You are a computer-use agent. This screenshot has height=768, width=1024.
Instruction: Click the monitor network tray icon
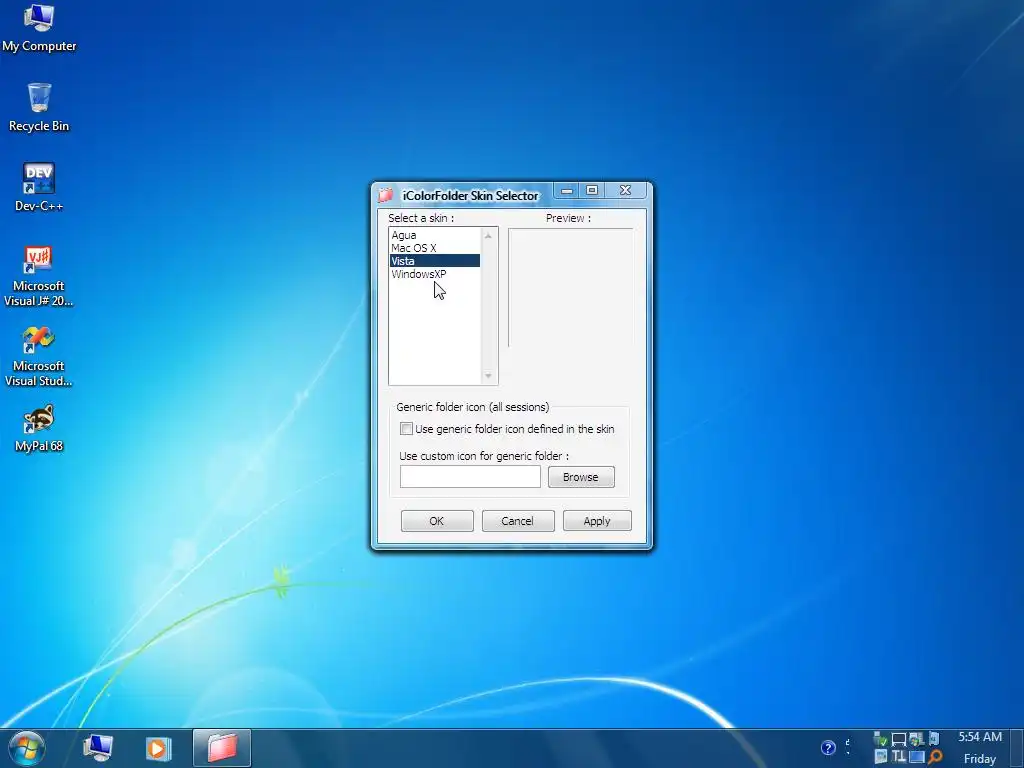[x=899, y=739]
